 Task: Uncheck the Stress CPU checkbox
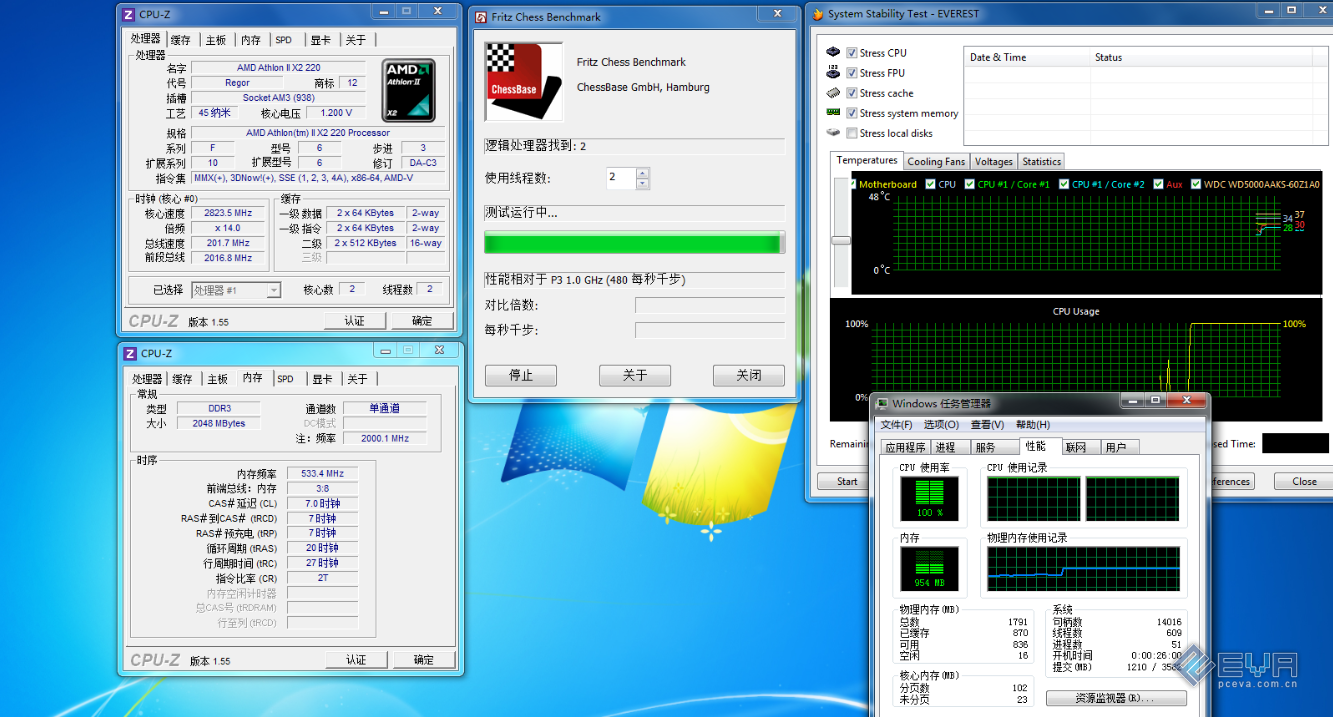(852, 53)
